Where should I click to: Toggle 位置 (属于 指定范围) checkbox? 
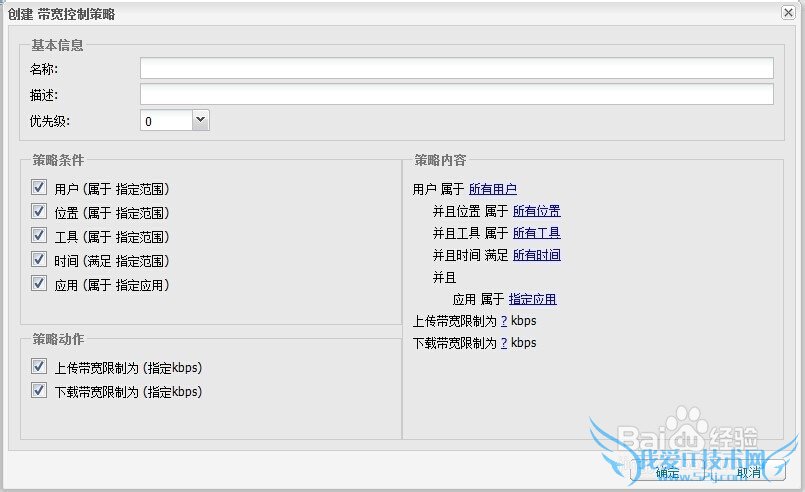39,212
